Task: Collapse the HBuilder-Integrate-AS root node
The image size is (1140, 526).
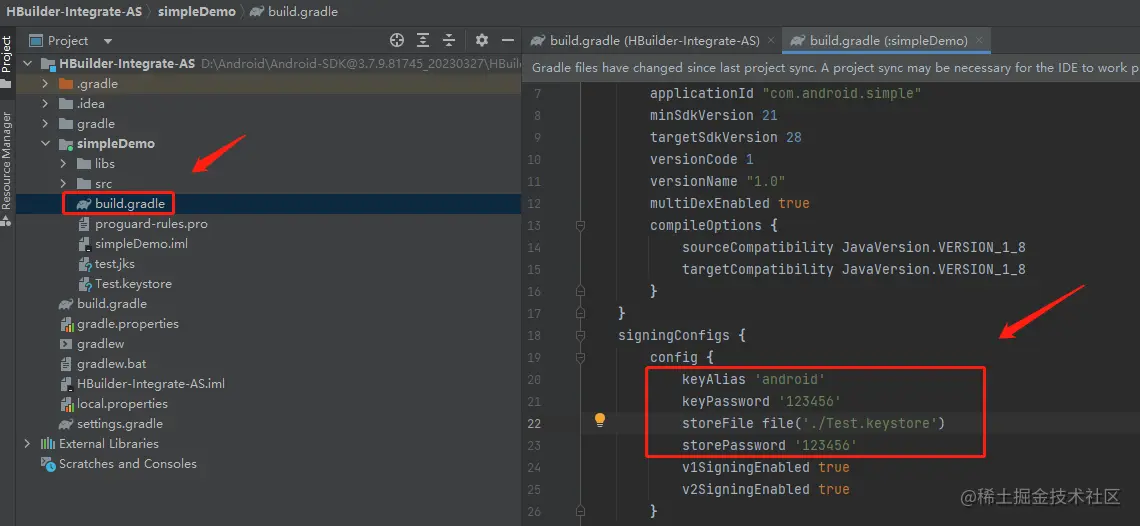Action: coord(28,63)
